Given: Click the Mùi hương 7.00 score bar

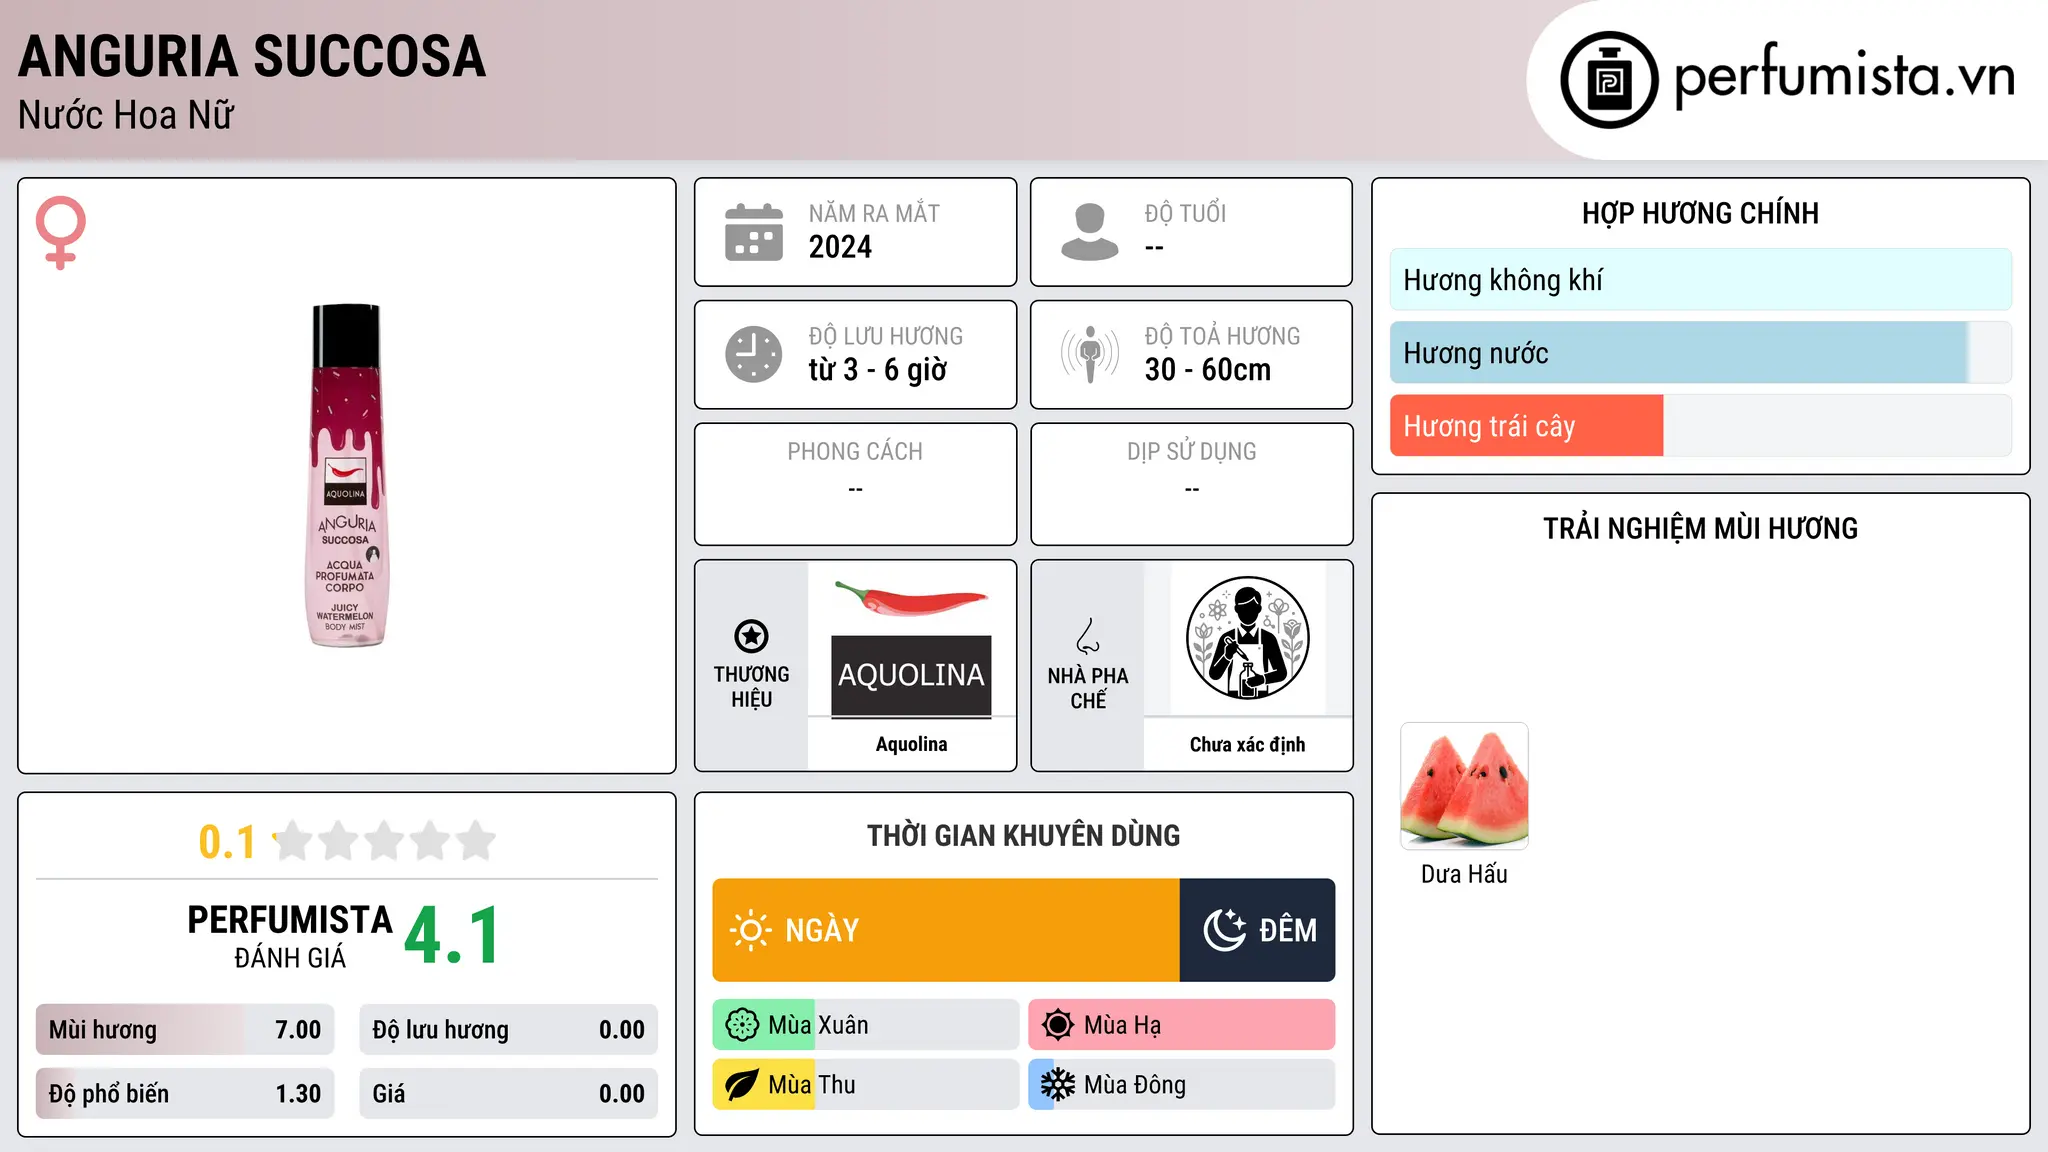Looking at the screenshot, I should click(x=185, y=1030).
